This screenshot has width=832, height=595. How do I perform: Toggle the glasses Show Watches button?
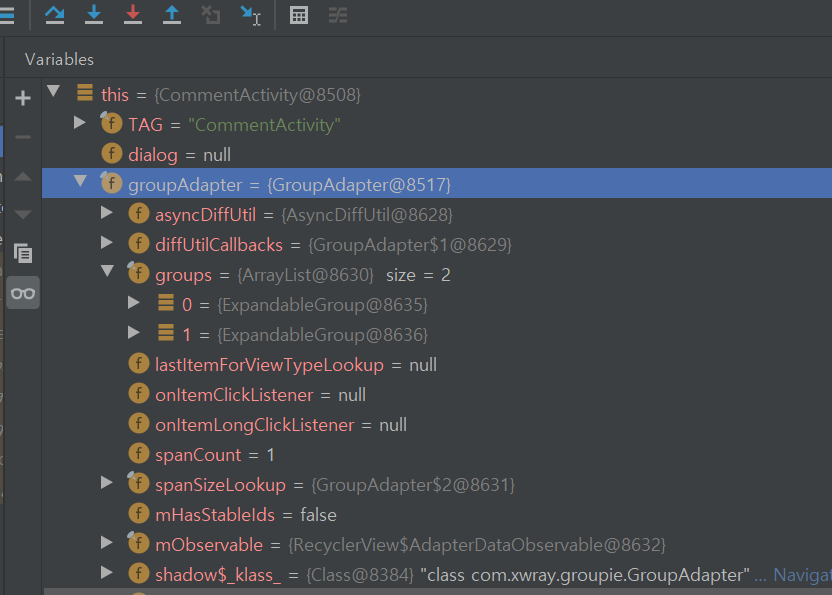23,293
